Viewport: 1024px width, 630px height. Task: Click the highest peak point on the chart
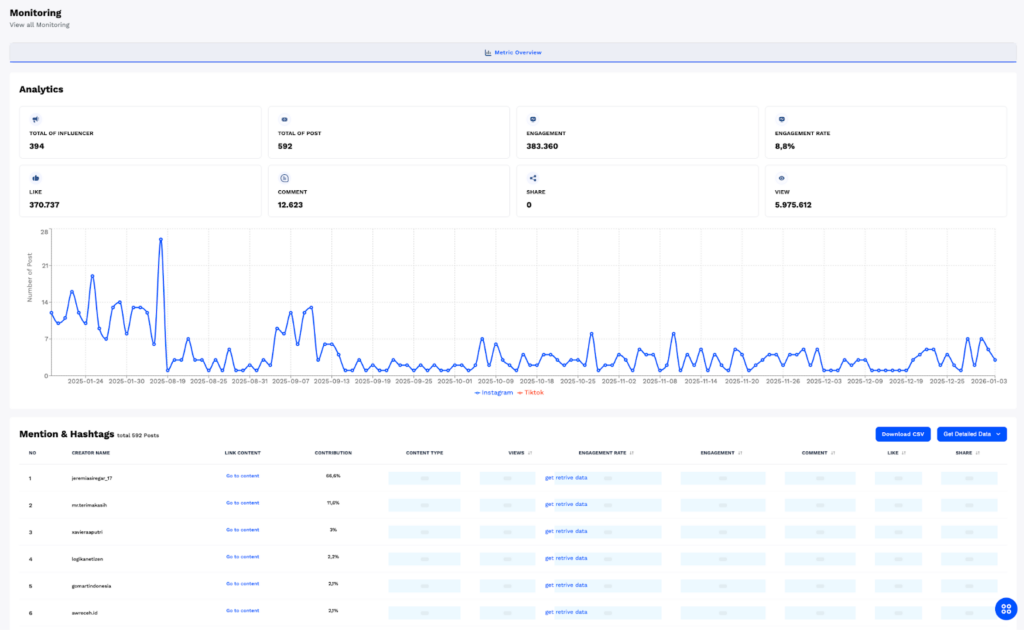(x=160, y=240)
